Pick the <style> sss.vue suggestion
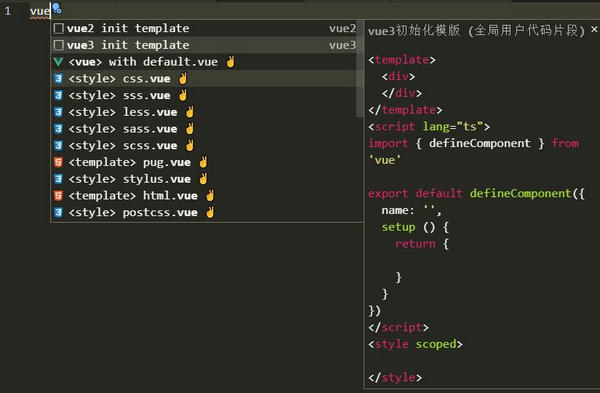Screen dimensions: 600x393 pos(207,95)
